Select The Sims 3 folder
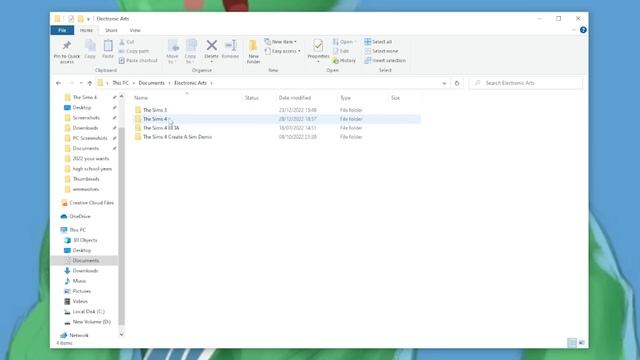Screen dimensions: 640x360 [x=155, y=110]
